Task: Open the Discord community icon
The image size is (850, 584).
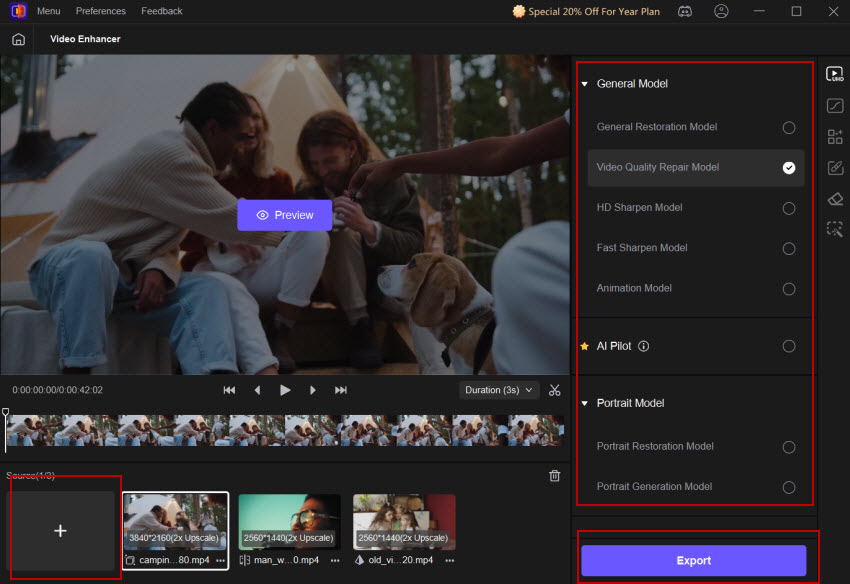Action: (685, 11)
